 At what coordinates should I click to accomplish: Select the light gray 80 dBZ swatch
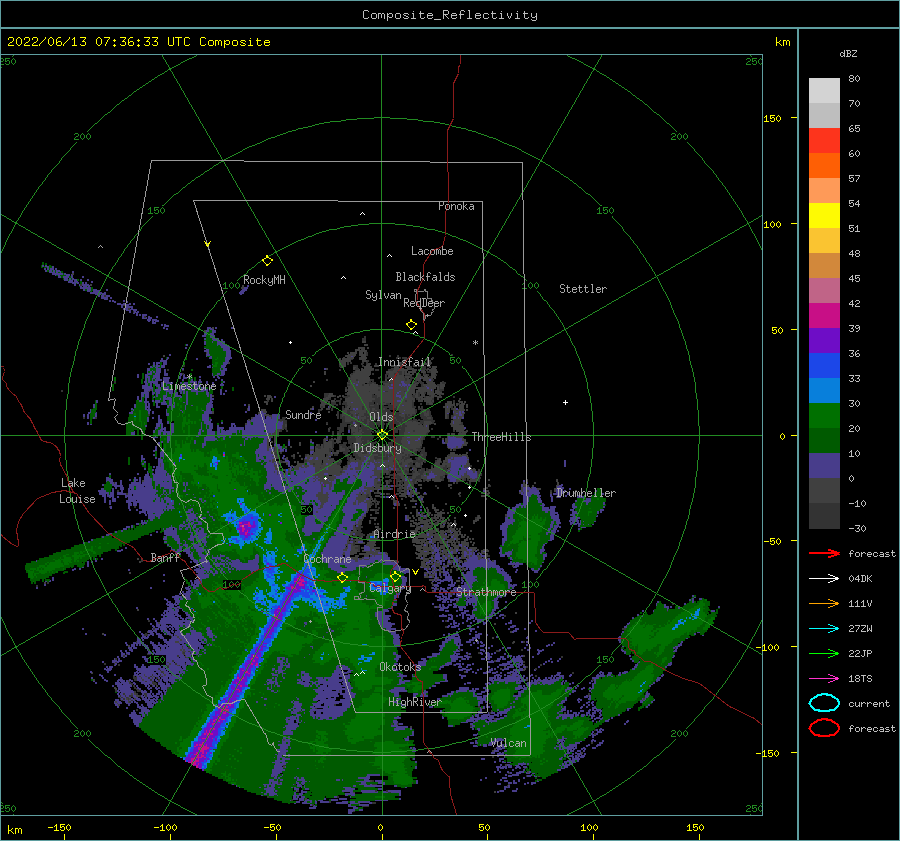pyautogui.click(x=824, y=91)
